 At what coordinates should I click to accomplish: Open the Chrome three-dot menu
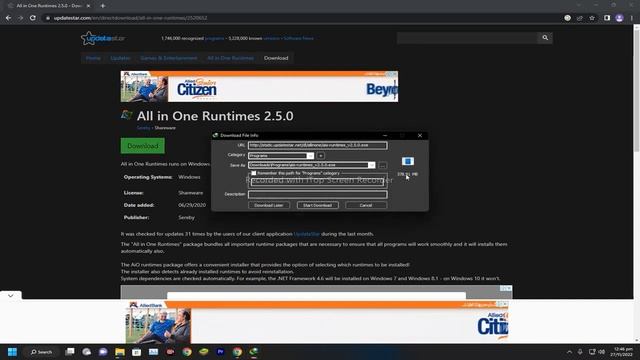click(x=631, y=18)
